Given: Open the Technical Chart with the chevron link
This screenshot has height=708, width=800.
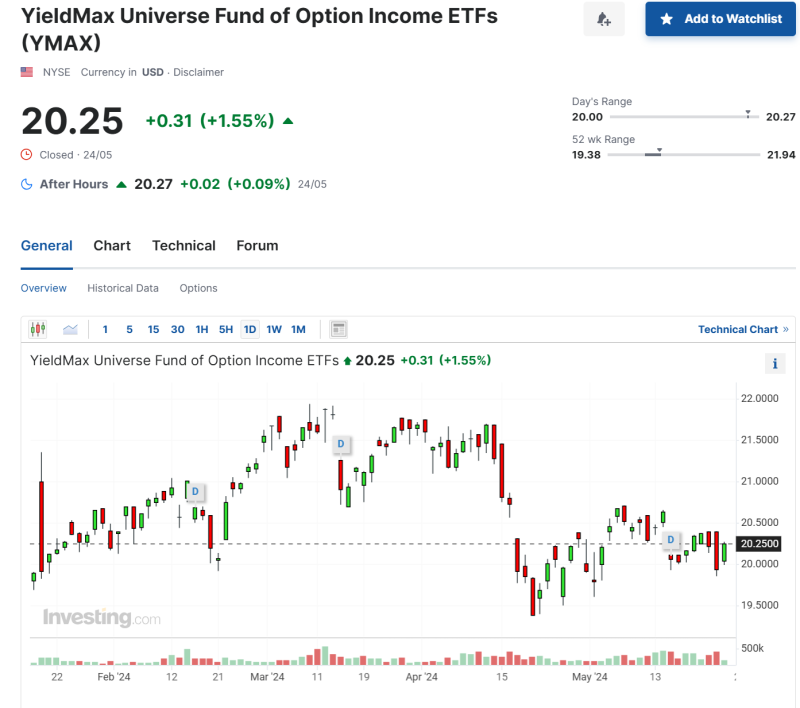Looking at the screenshot, I should tap(744, 329).
